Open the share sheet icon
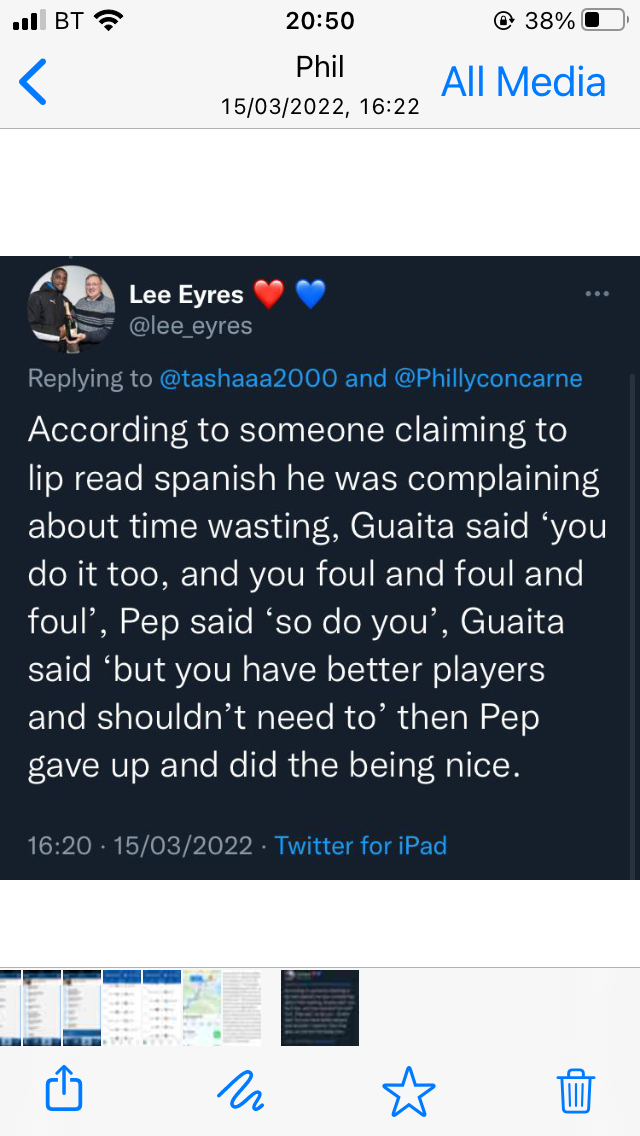 (64, 1089)
